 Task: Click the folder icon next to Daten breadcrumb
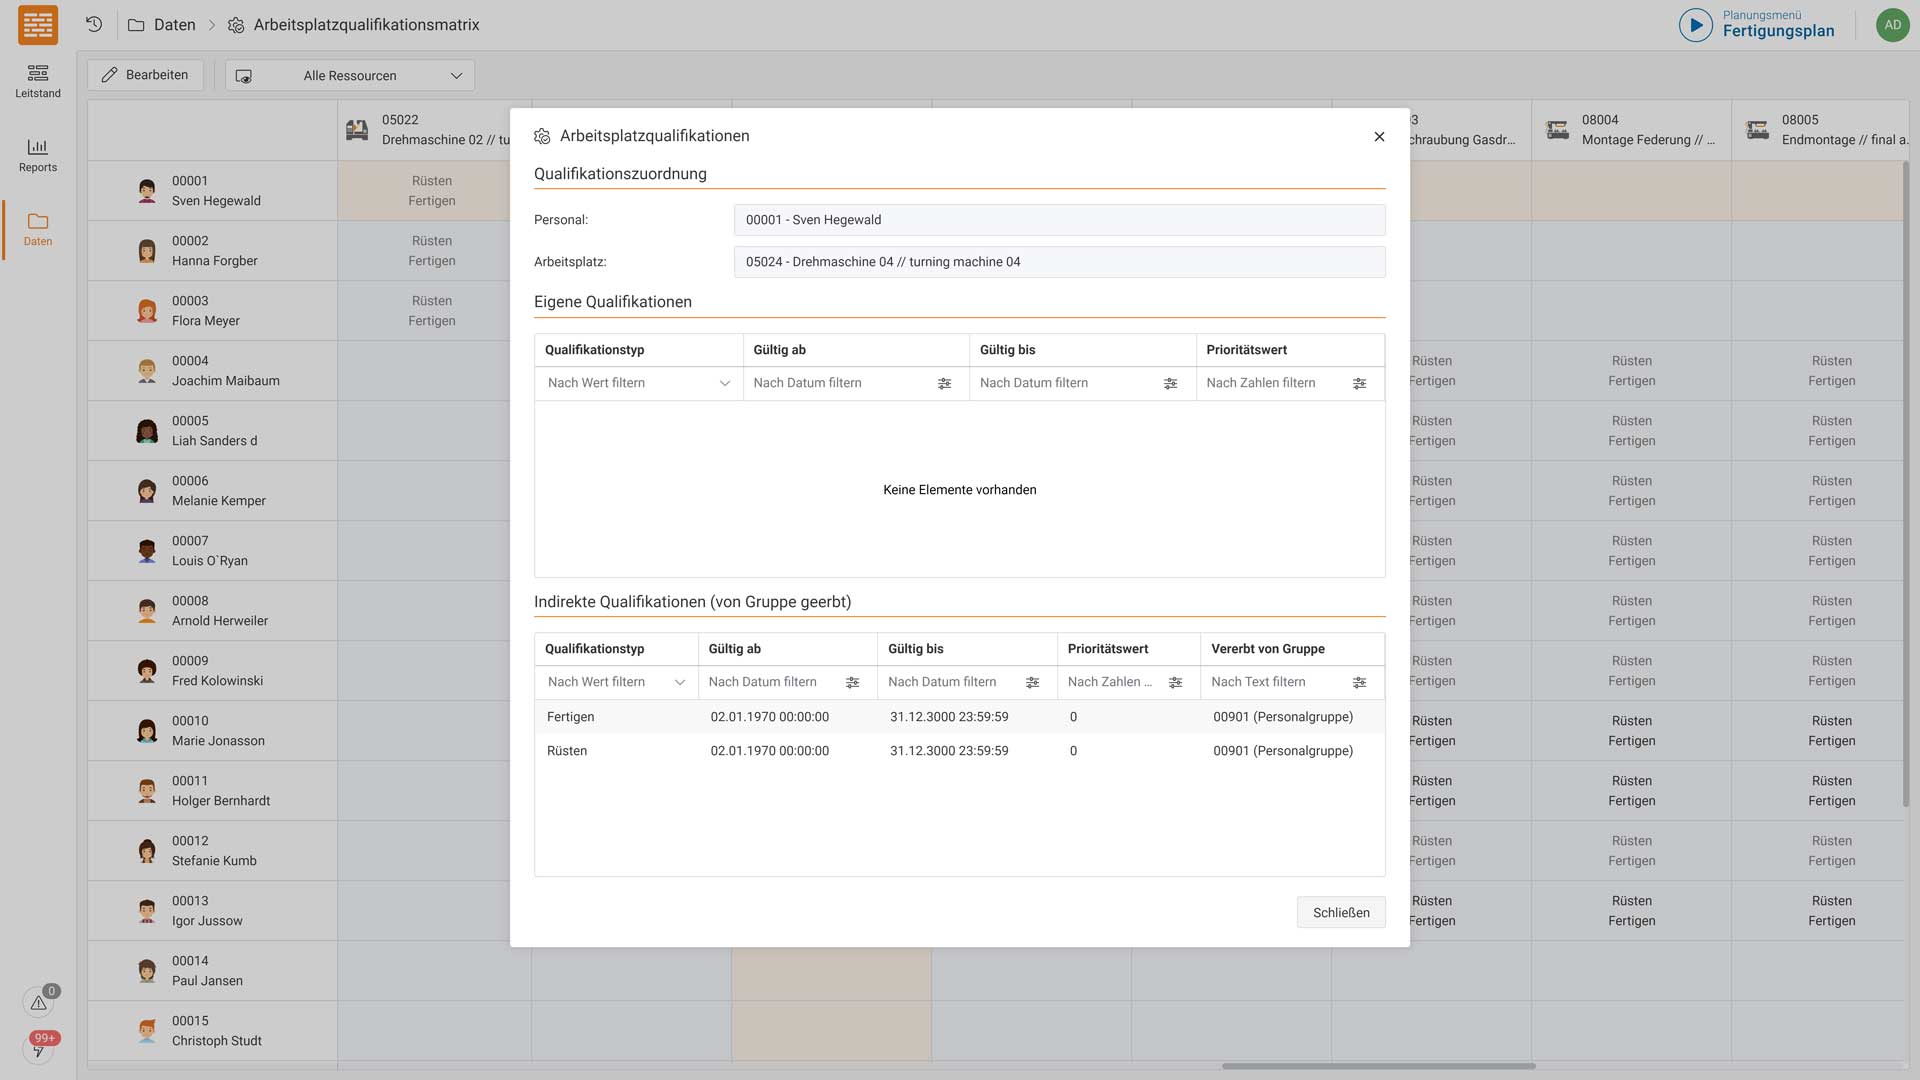[x=136, y=25]
